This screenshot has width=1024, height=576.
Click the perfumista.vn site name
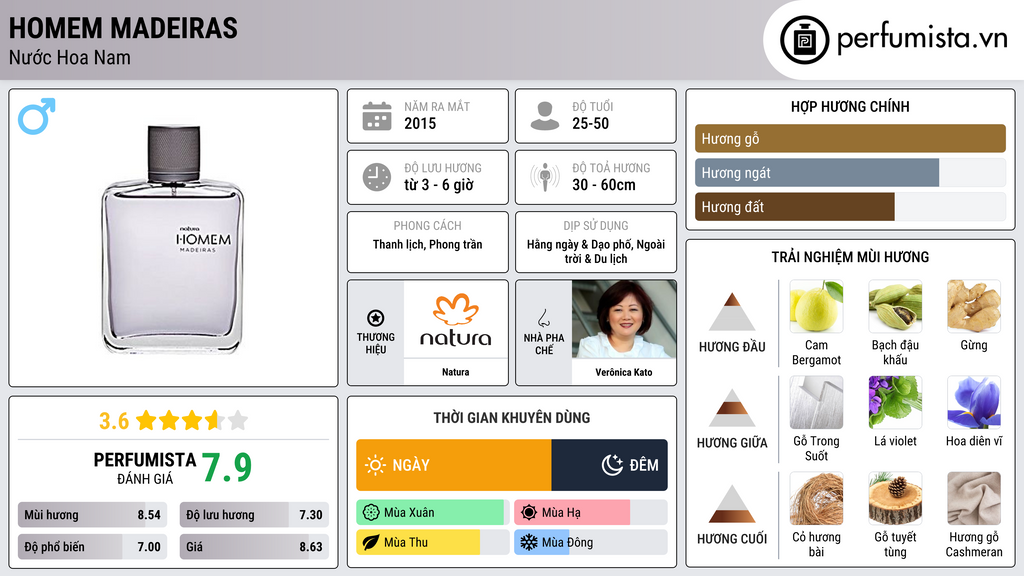coord(922,39)
